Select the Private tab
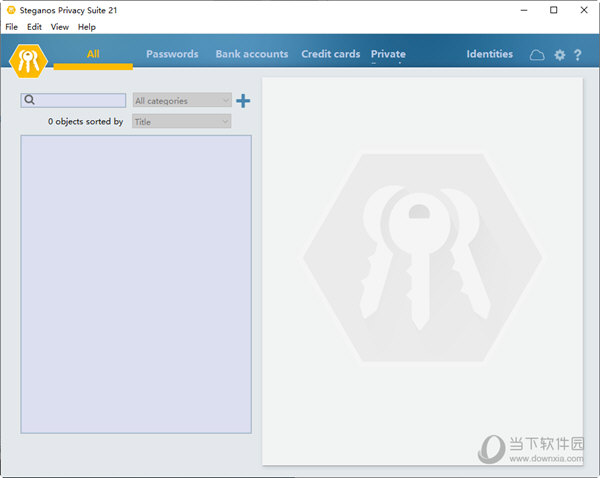The width and height of the screenshot is (600, 478). [388, 54]
